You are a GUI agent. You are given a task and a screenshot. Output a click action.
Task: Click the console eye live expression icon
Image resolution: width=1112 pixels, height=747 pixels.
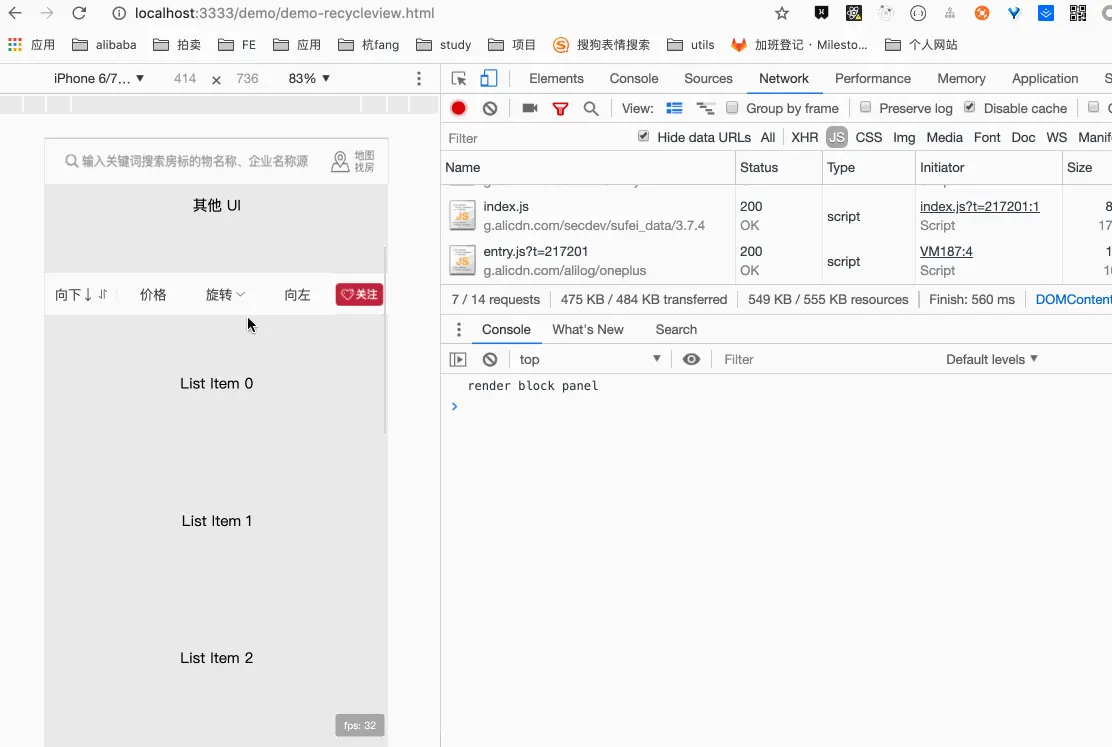691,360
